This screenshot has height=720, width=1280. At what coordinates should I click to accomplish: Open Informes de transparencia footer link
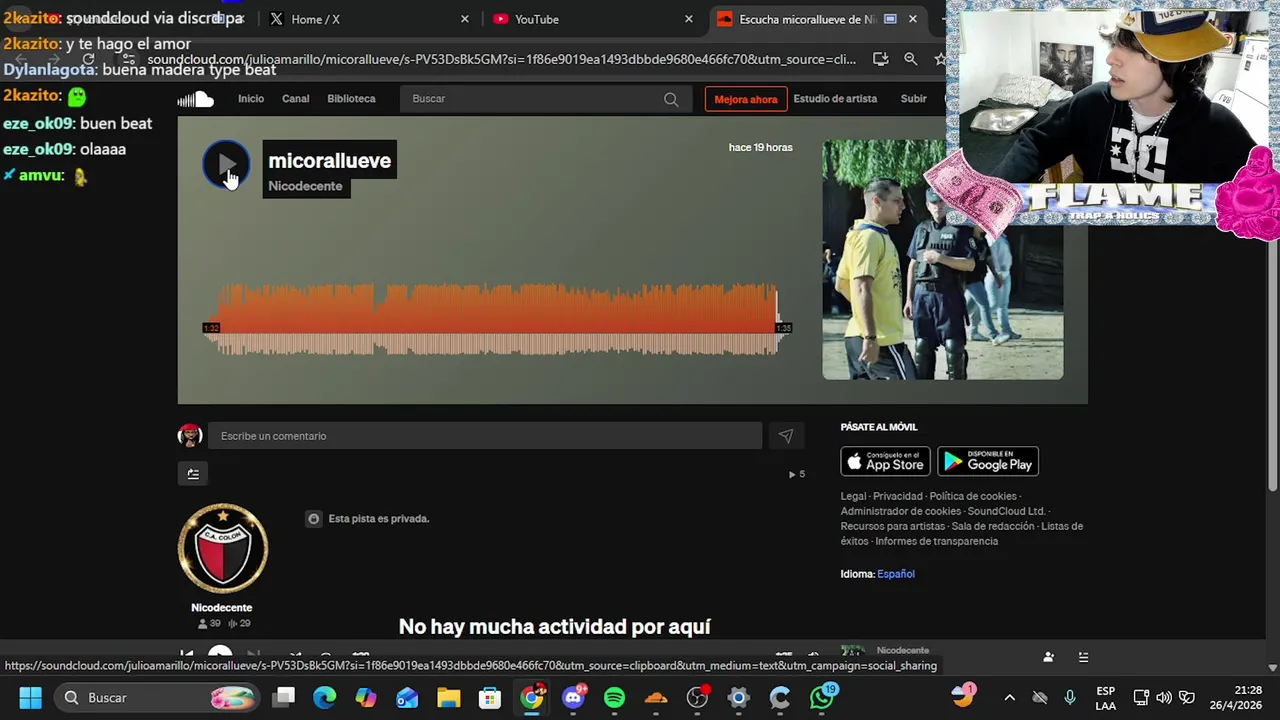[x=937, y=541]
